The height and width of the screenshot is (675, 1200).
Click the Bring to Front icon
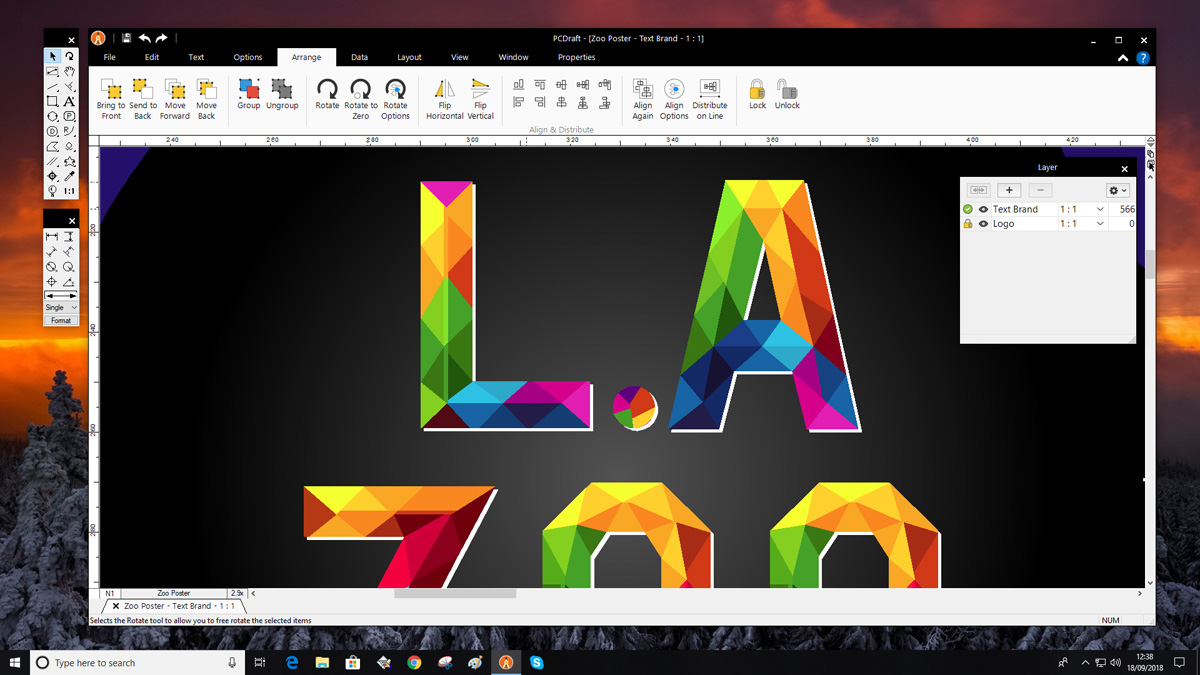click(x=111, y=91)
